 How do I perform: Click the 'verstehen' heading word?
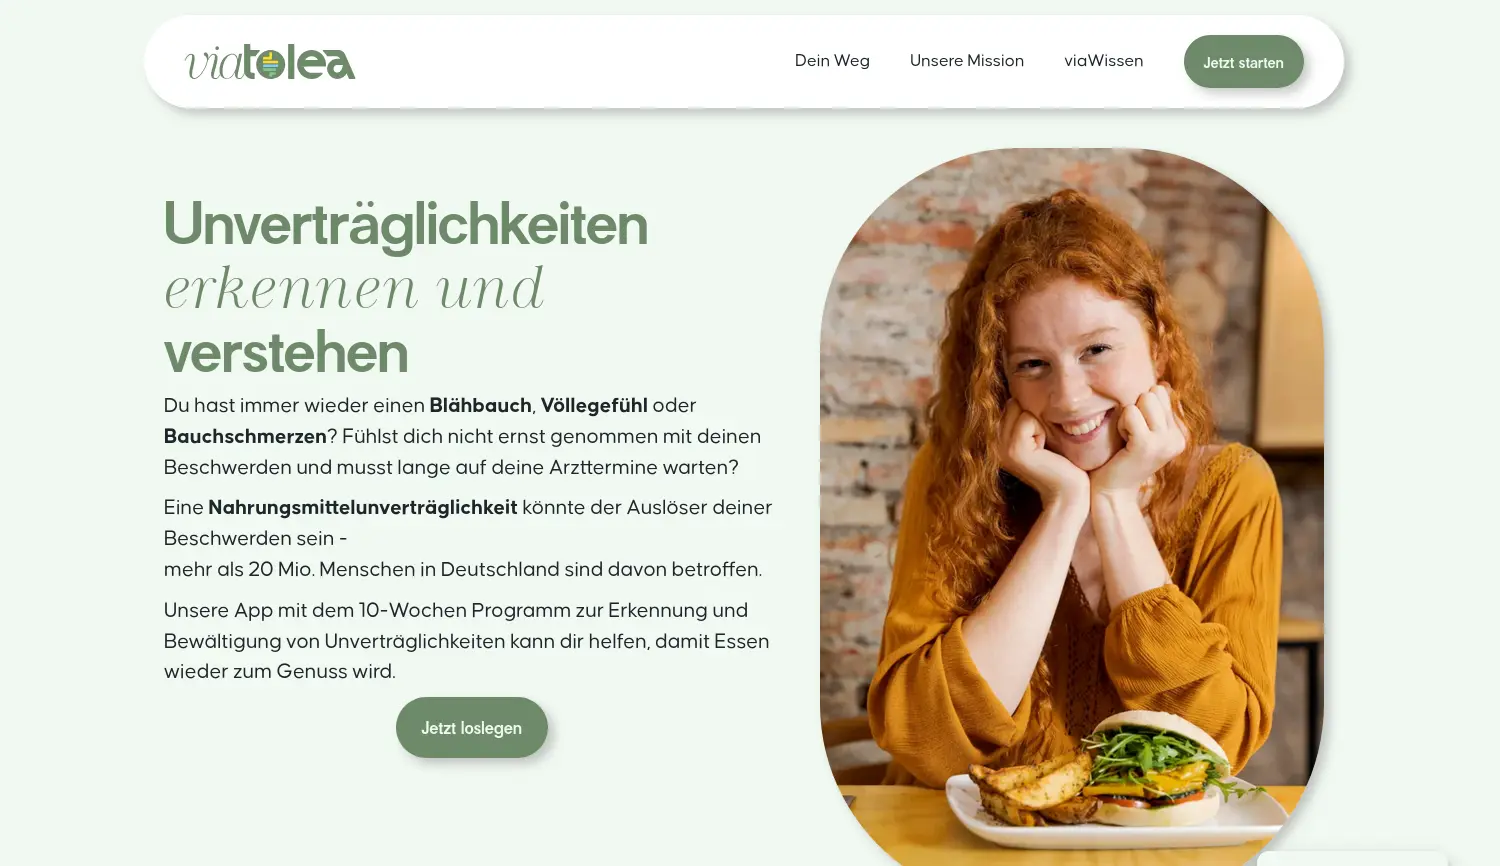pyautogui.click(x=286, y=353)
